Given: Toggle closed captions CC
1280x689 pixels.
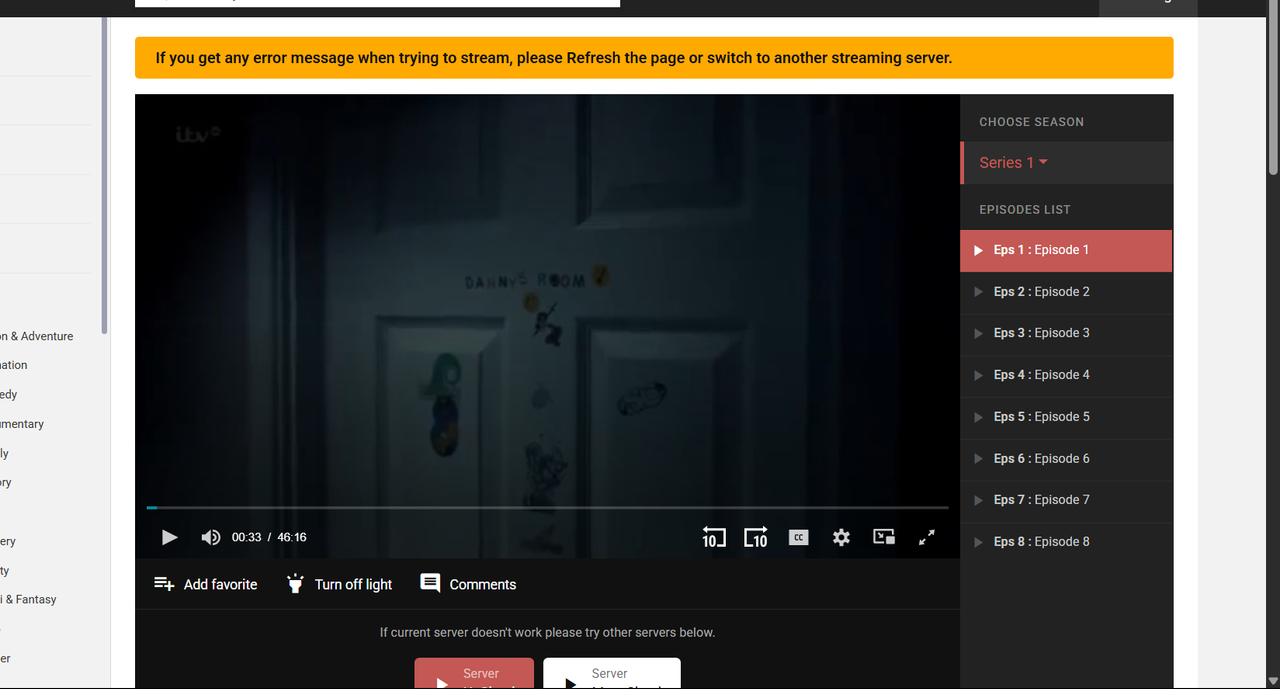Looking at the screenshot, I should 798,537.
